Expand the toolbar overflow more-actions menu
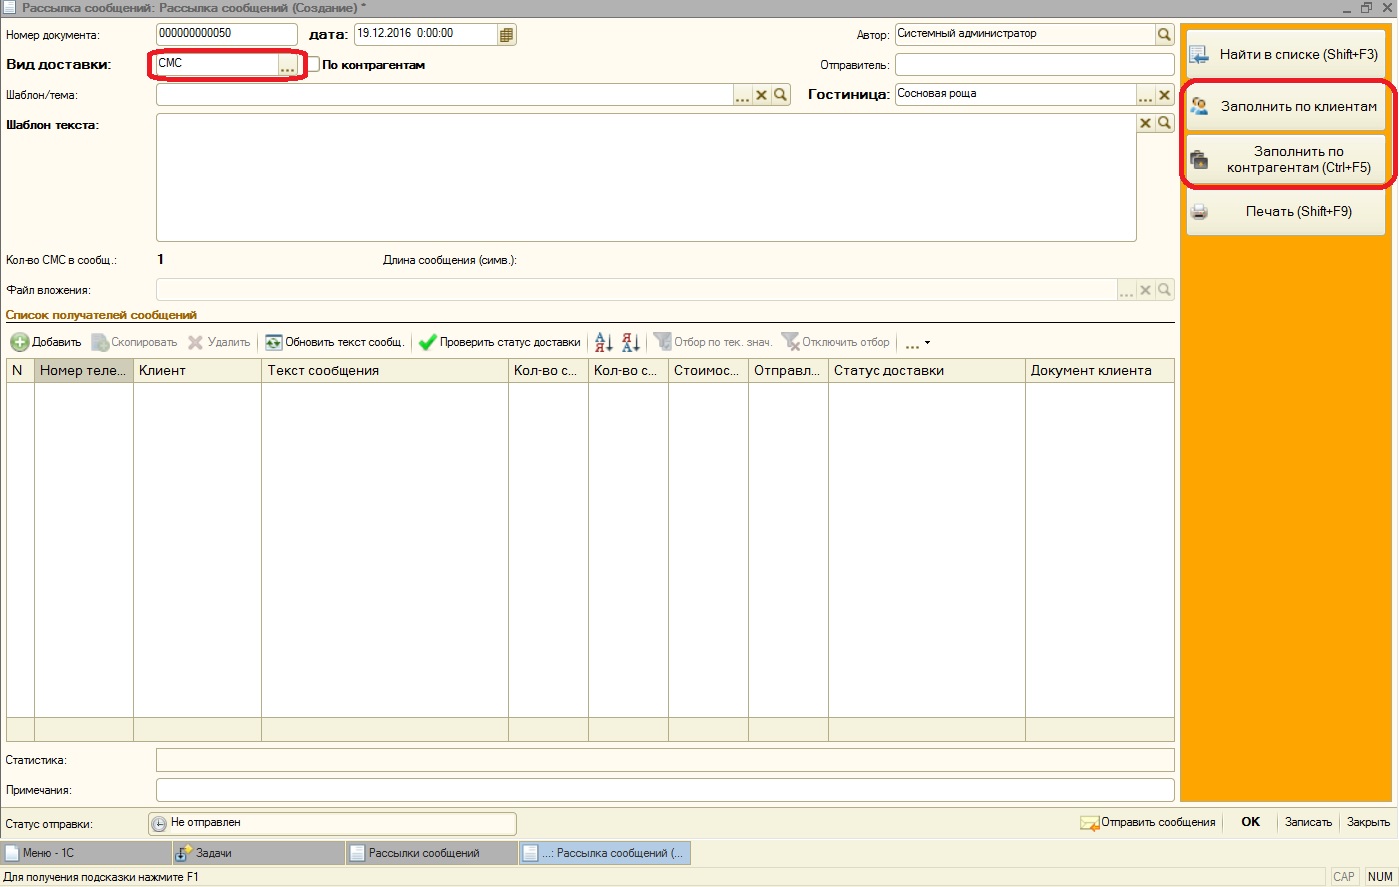The width and height of the screenshot is (1399, 887). [x=917, y=343]
